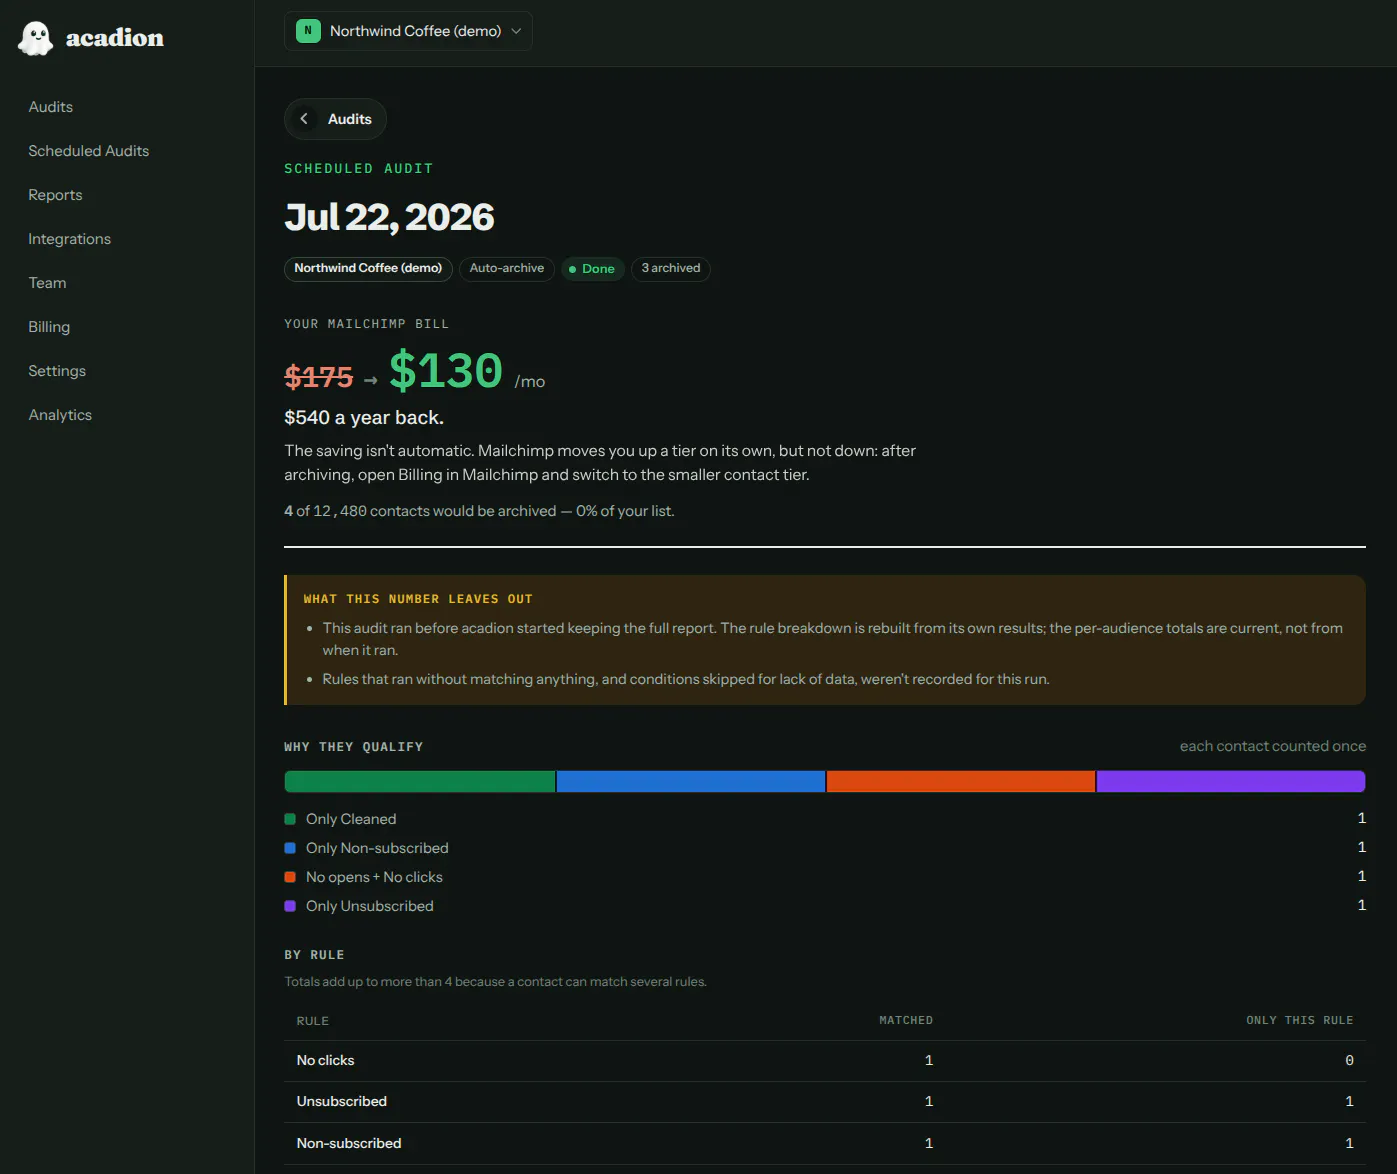Click the purple segment of qualify bar
The image size is (1397, 1174).
coord(1231,782)
